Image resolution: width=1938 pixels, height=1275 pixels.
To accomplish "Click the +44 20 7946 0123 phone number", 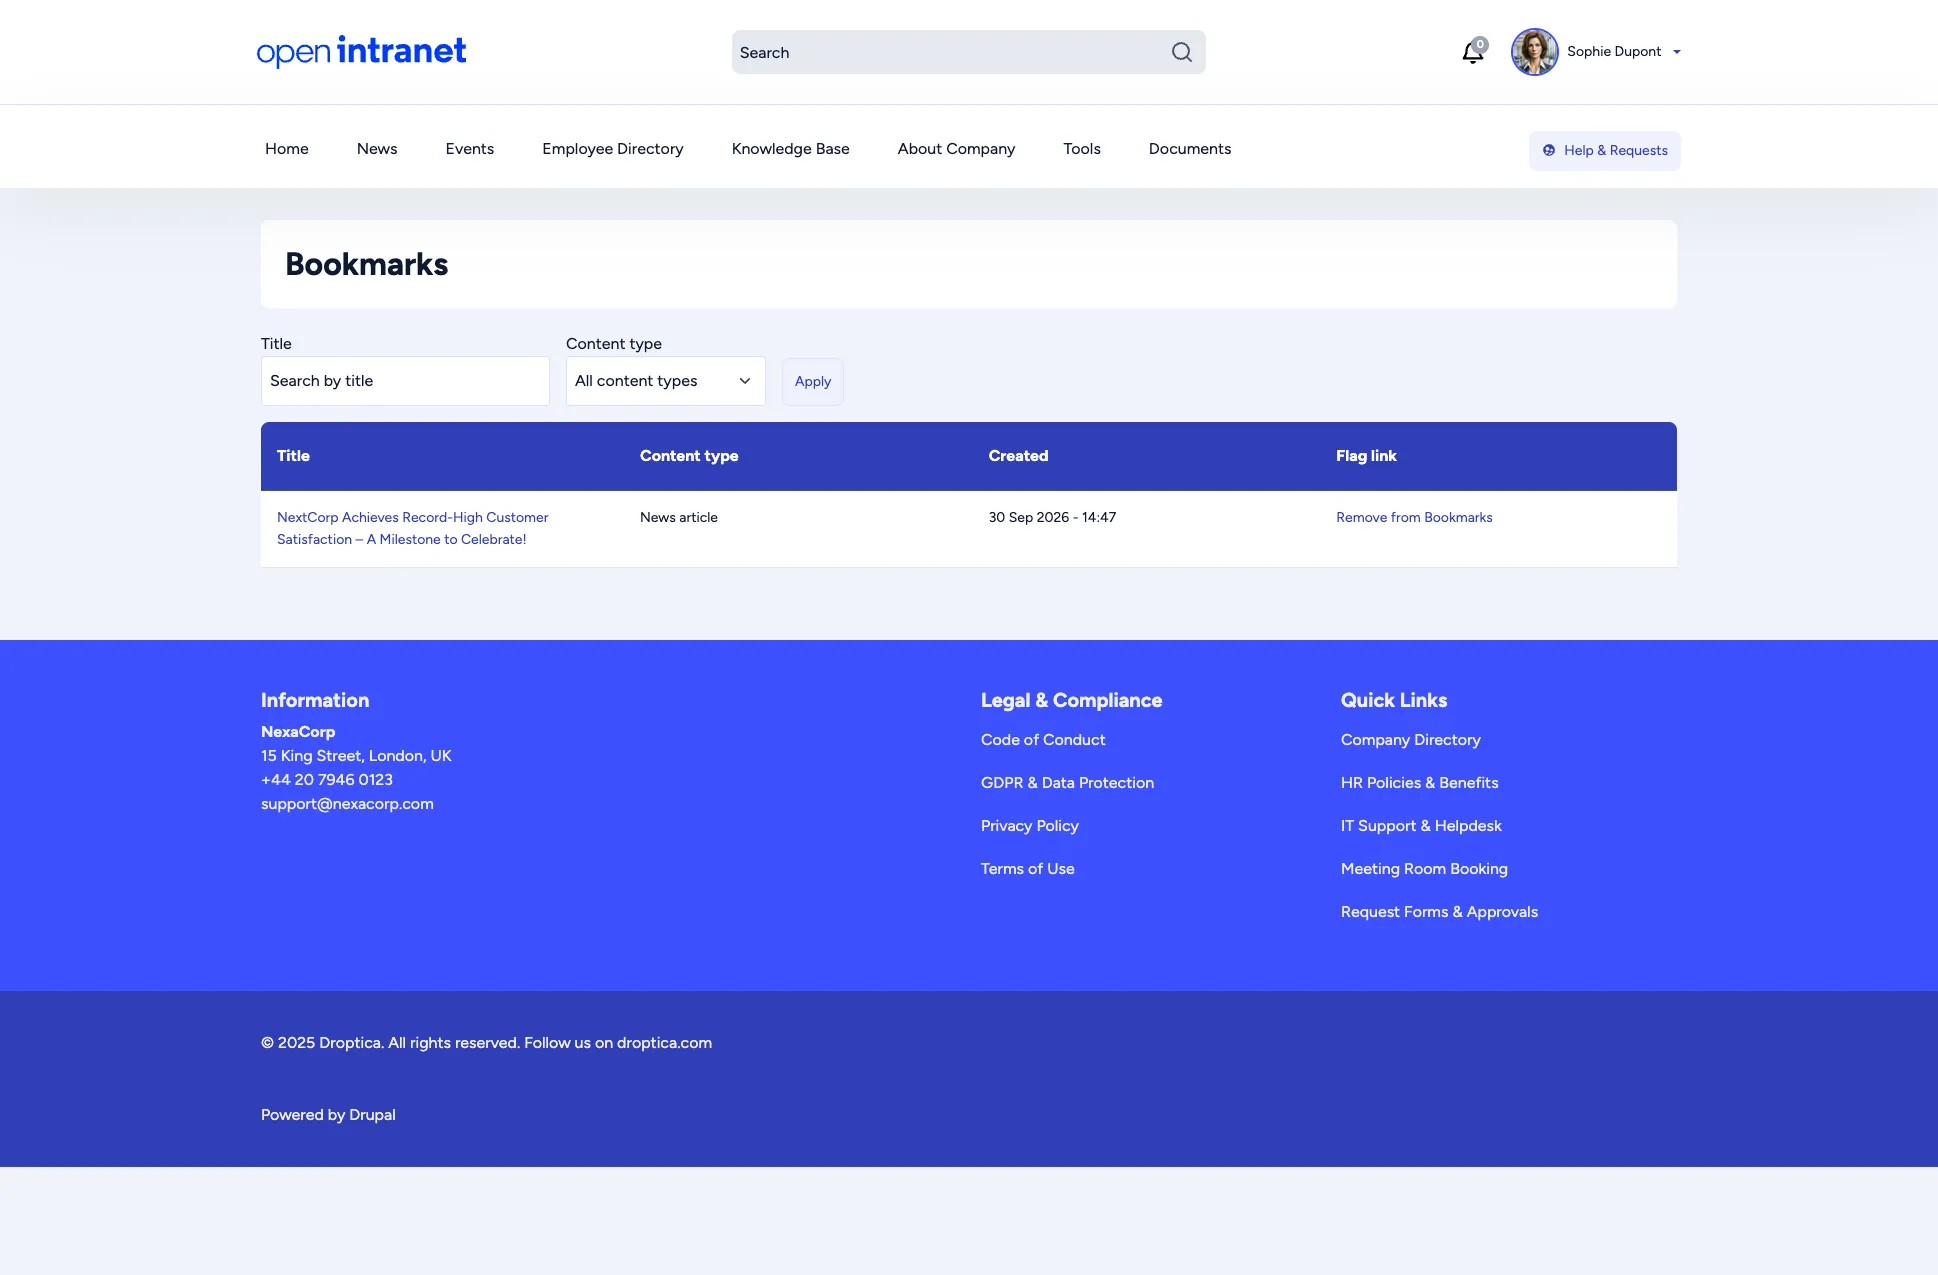I will click(327, 780).
